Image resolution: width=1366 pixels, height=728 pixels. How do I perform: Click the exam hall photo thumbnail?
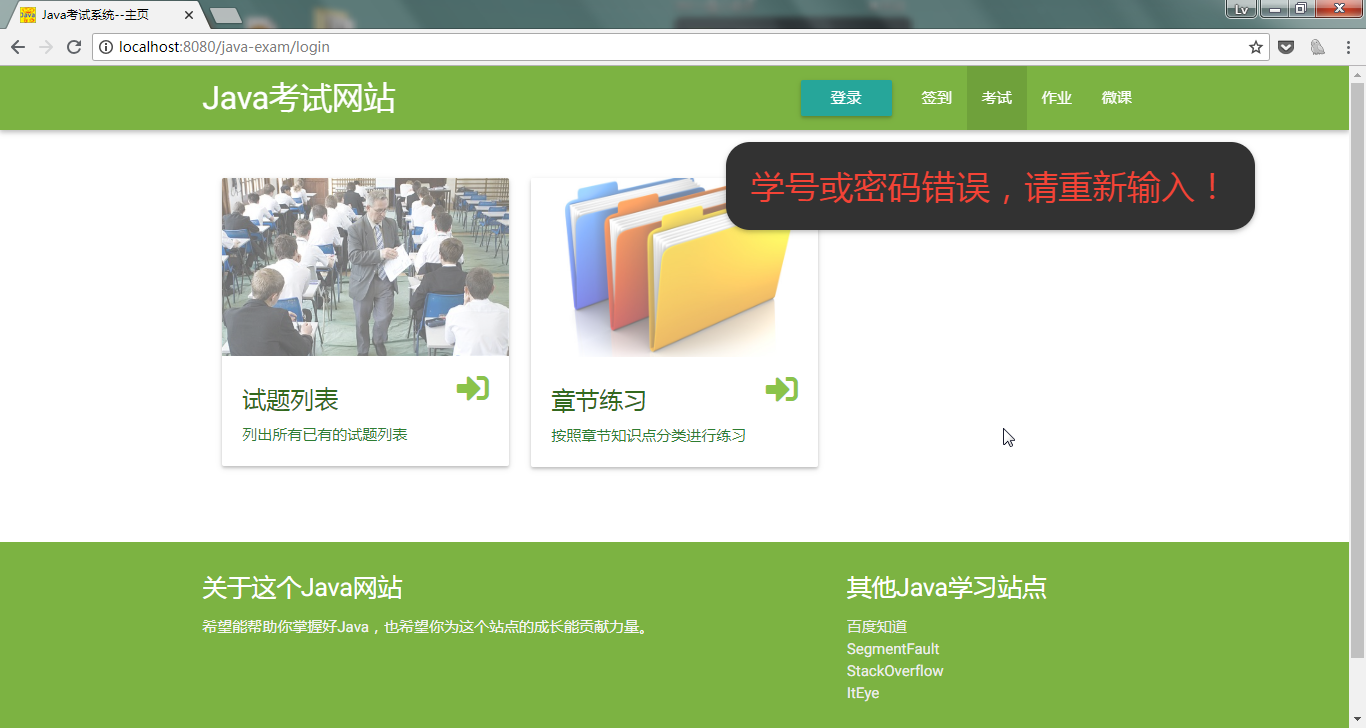[x=365, y=267]
